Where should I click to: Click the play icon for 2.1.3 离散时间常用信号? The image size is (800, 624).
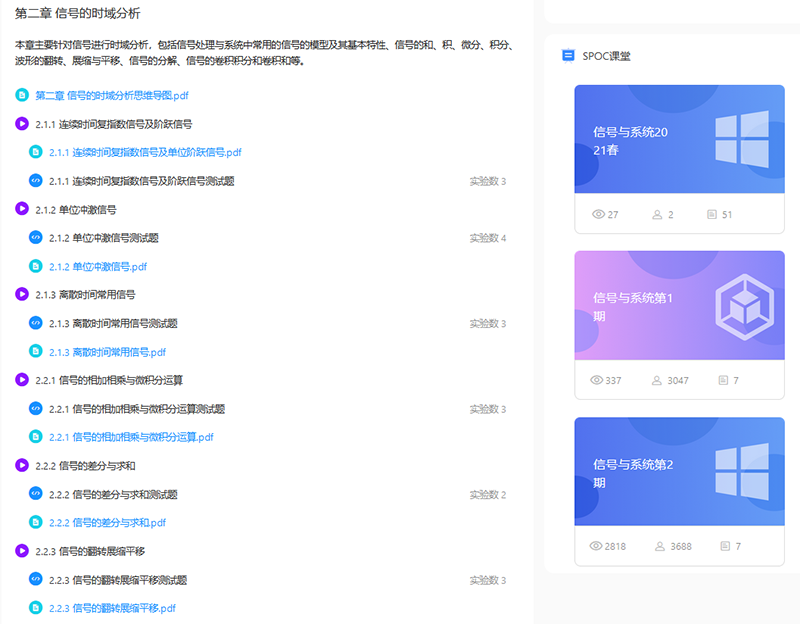22,295
